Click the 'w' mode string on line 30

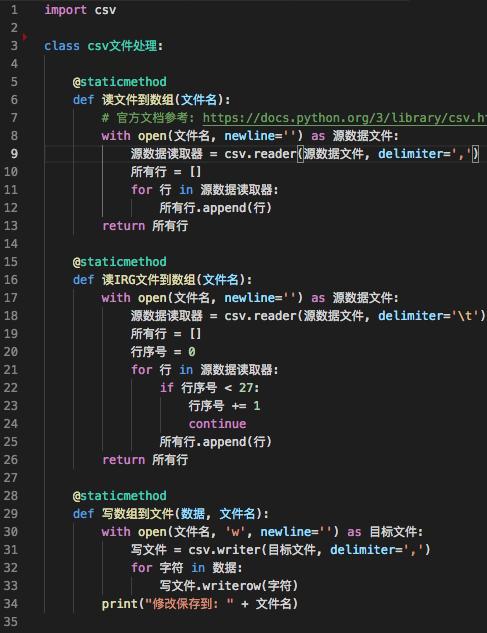coord(235,532)
